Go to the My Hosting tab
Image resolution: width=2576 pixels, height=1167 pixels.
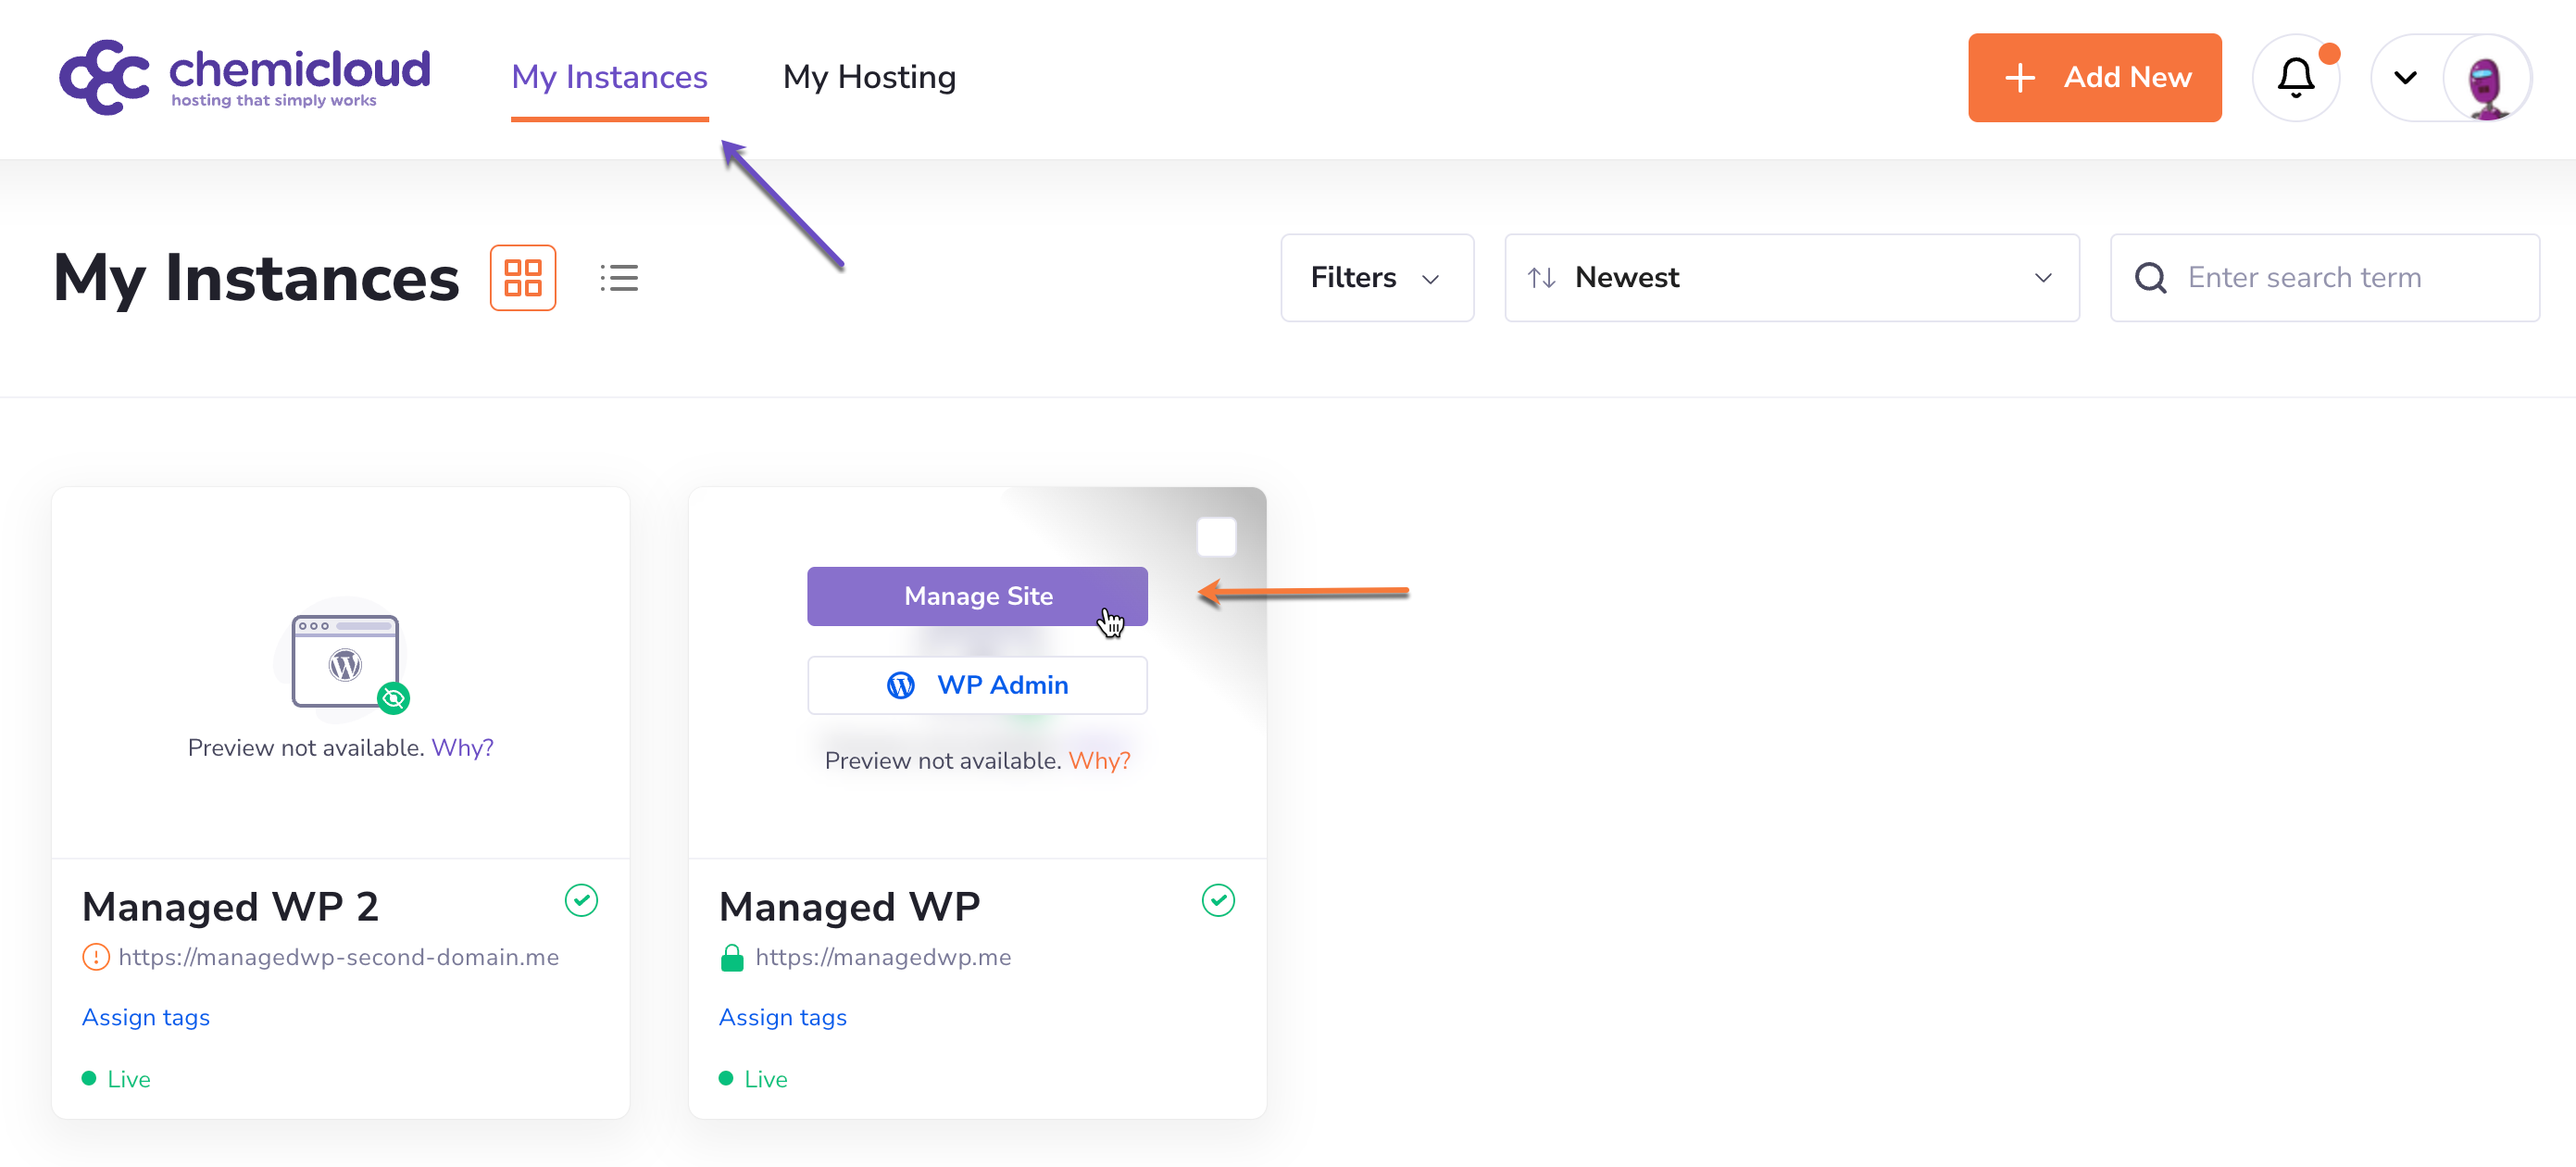pyautogui.click(x=869, y=77)
